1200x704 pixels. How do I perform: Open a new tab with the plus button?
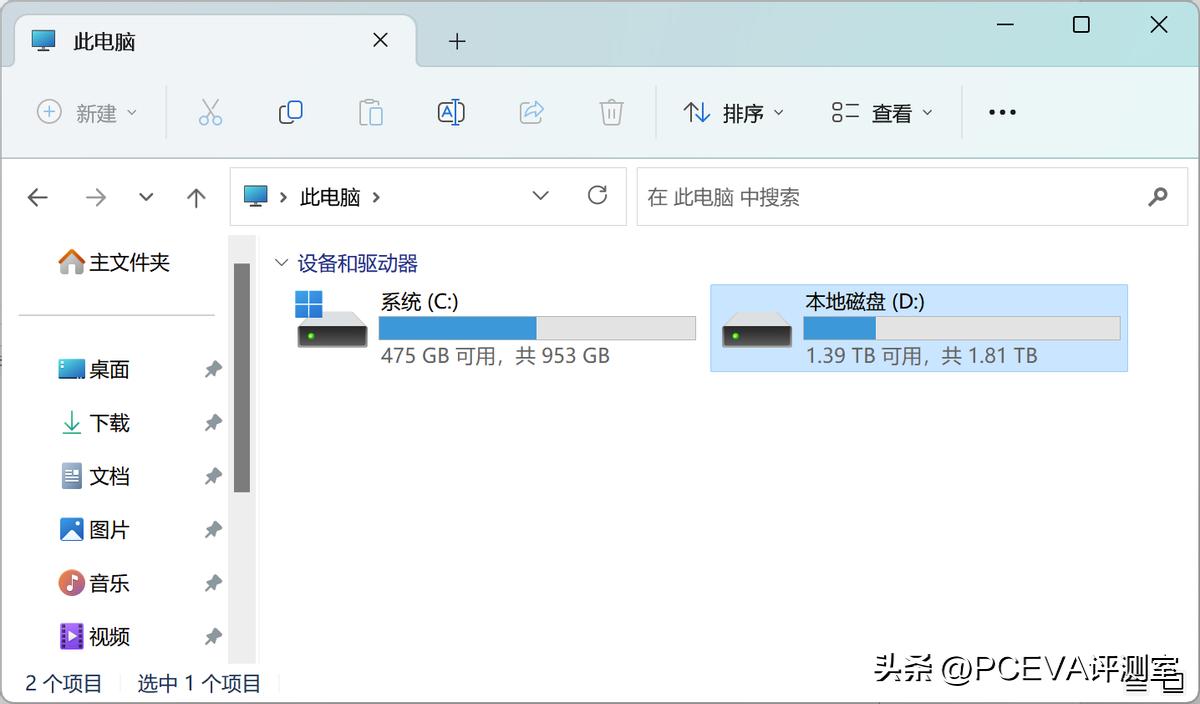pos(457,41)
